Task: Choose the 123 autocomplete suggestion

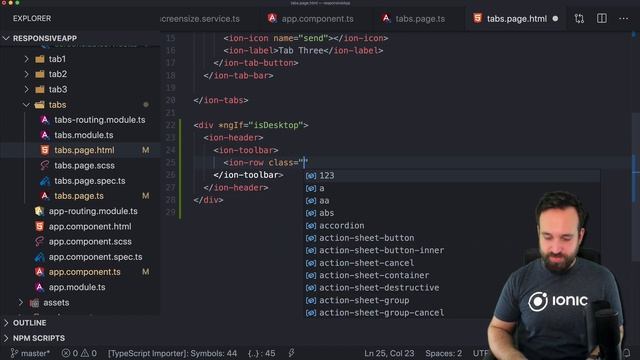Action: pos(453,176)
